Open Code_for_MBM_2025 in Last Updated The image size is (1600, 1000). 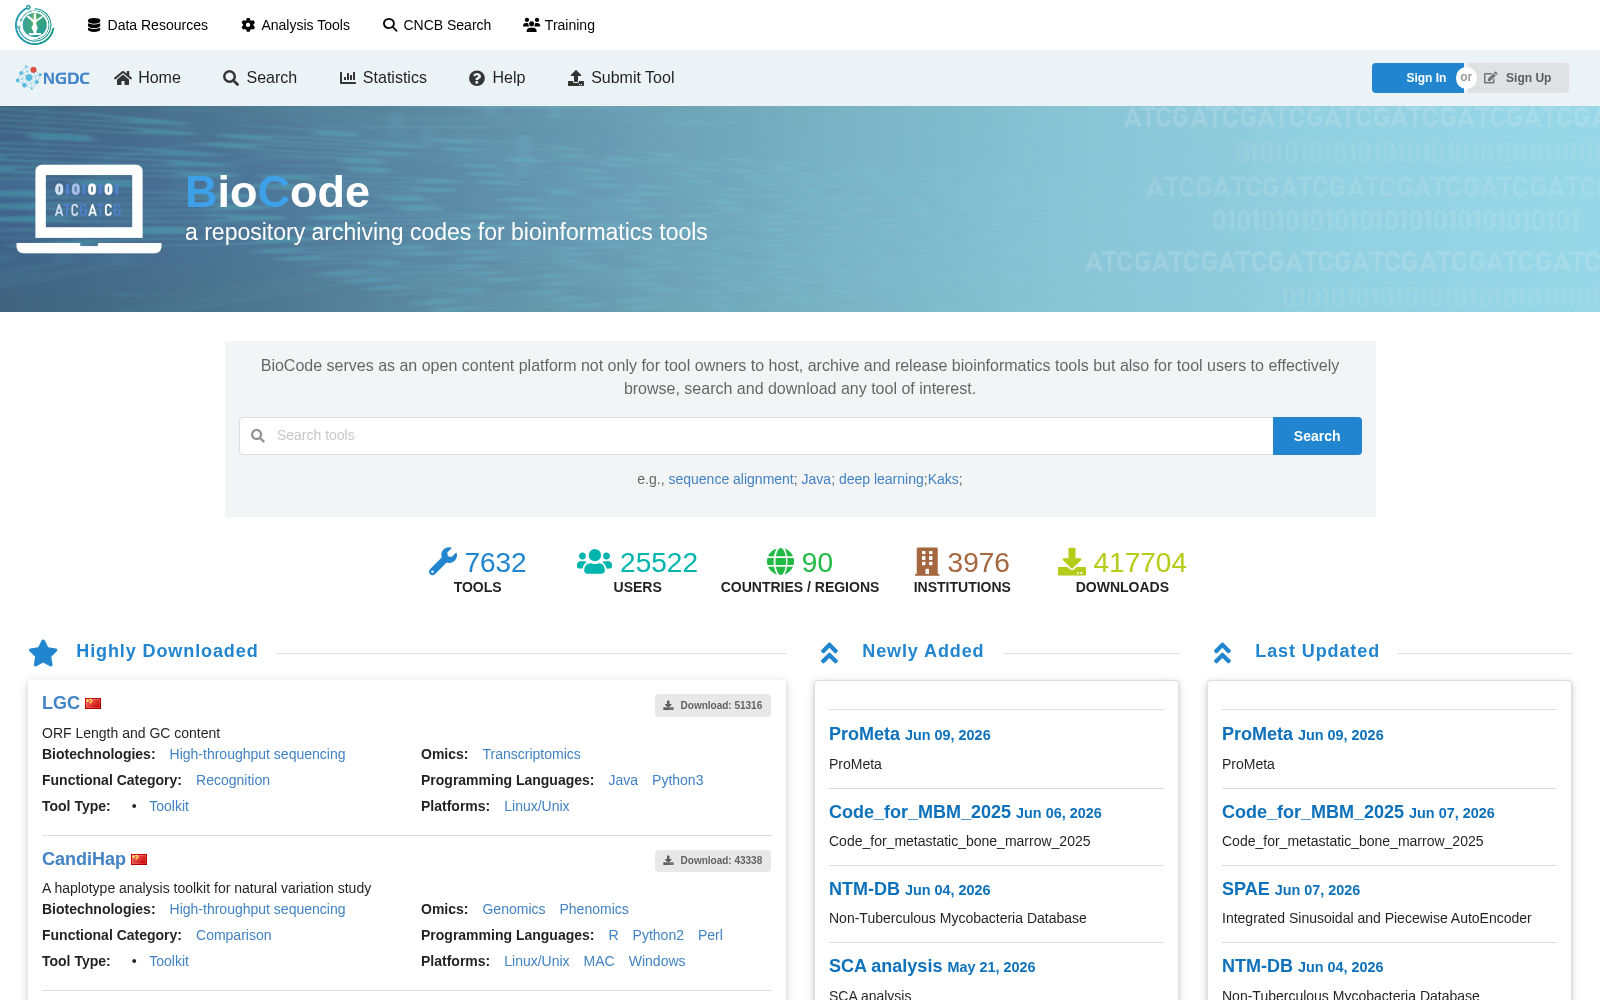pos(1313,812)
